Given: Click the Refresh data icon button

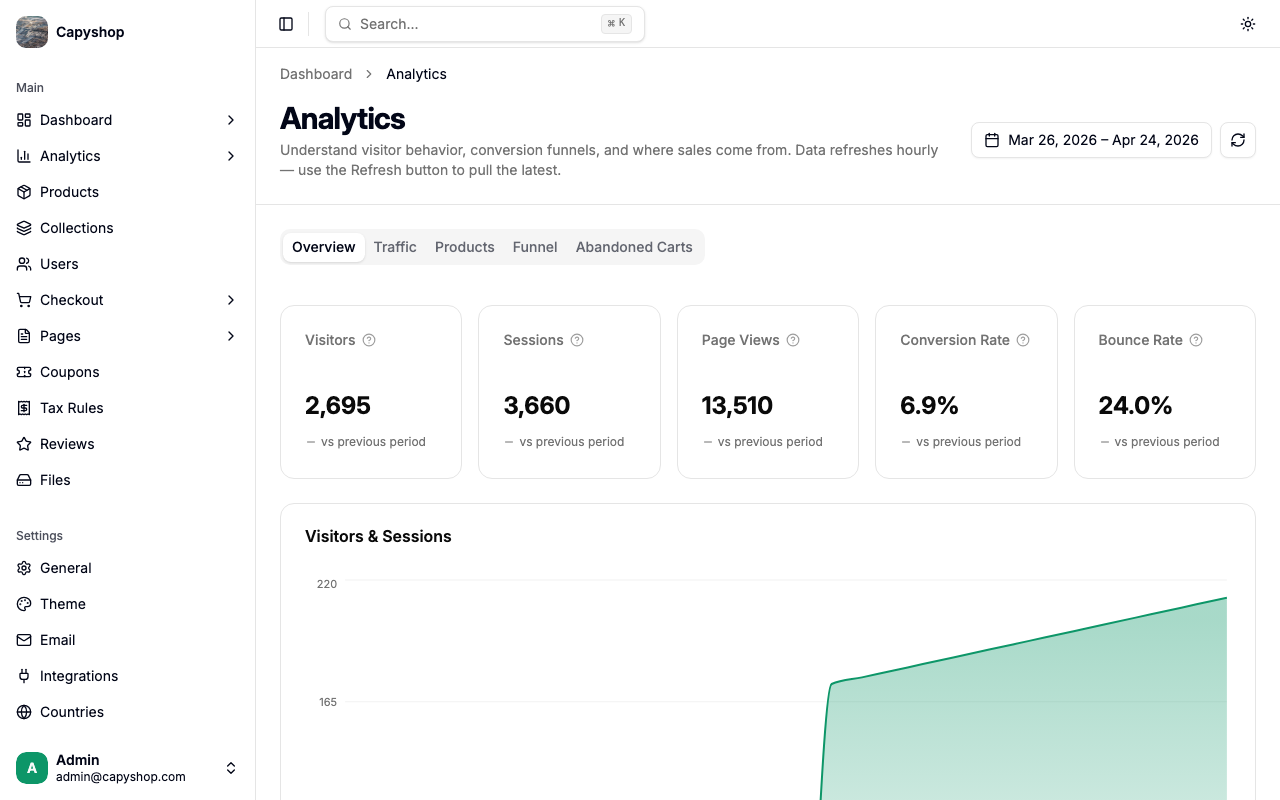Looking at the screenshot, I should pyautogui.click(x=1238, y=140).
